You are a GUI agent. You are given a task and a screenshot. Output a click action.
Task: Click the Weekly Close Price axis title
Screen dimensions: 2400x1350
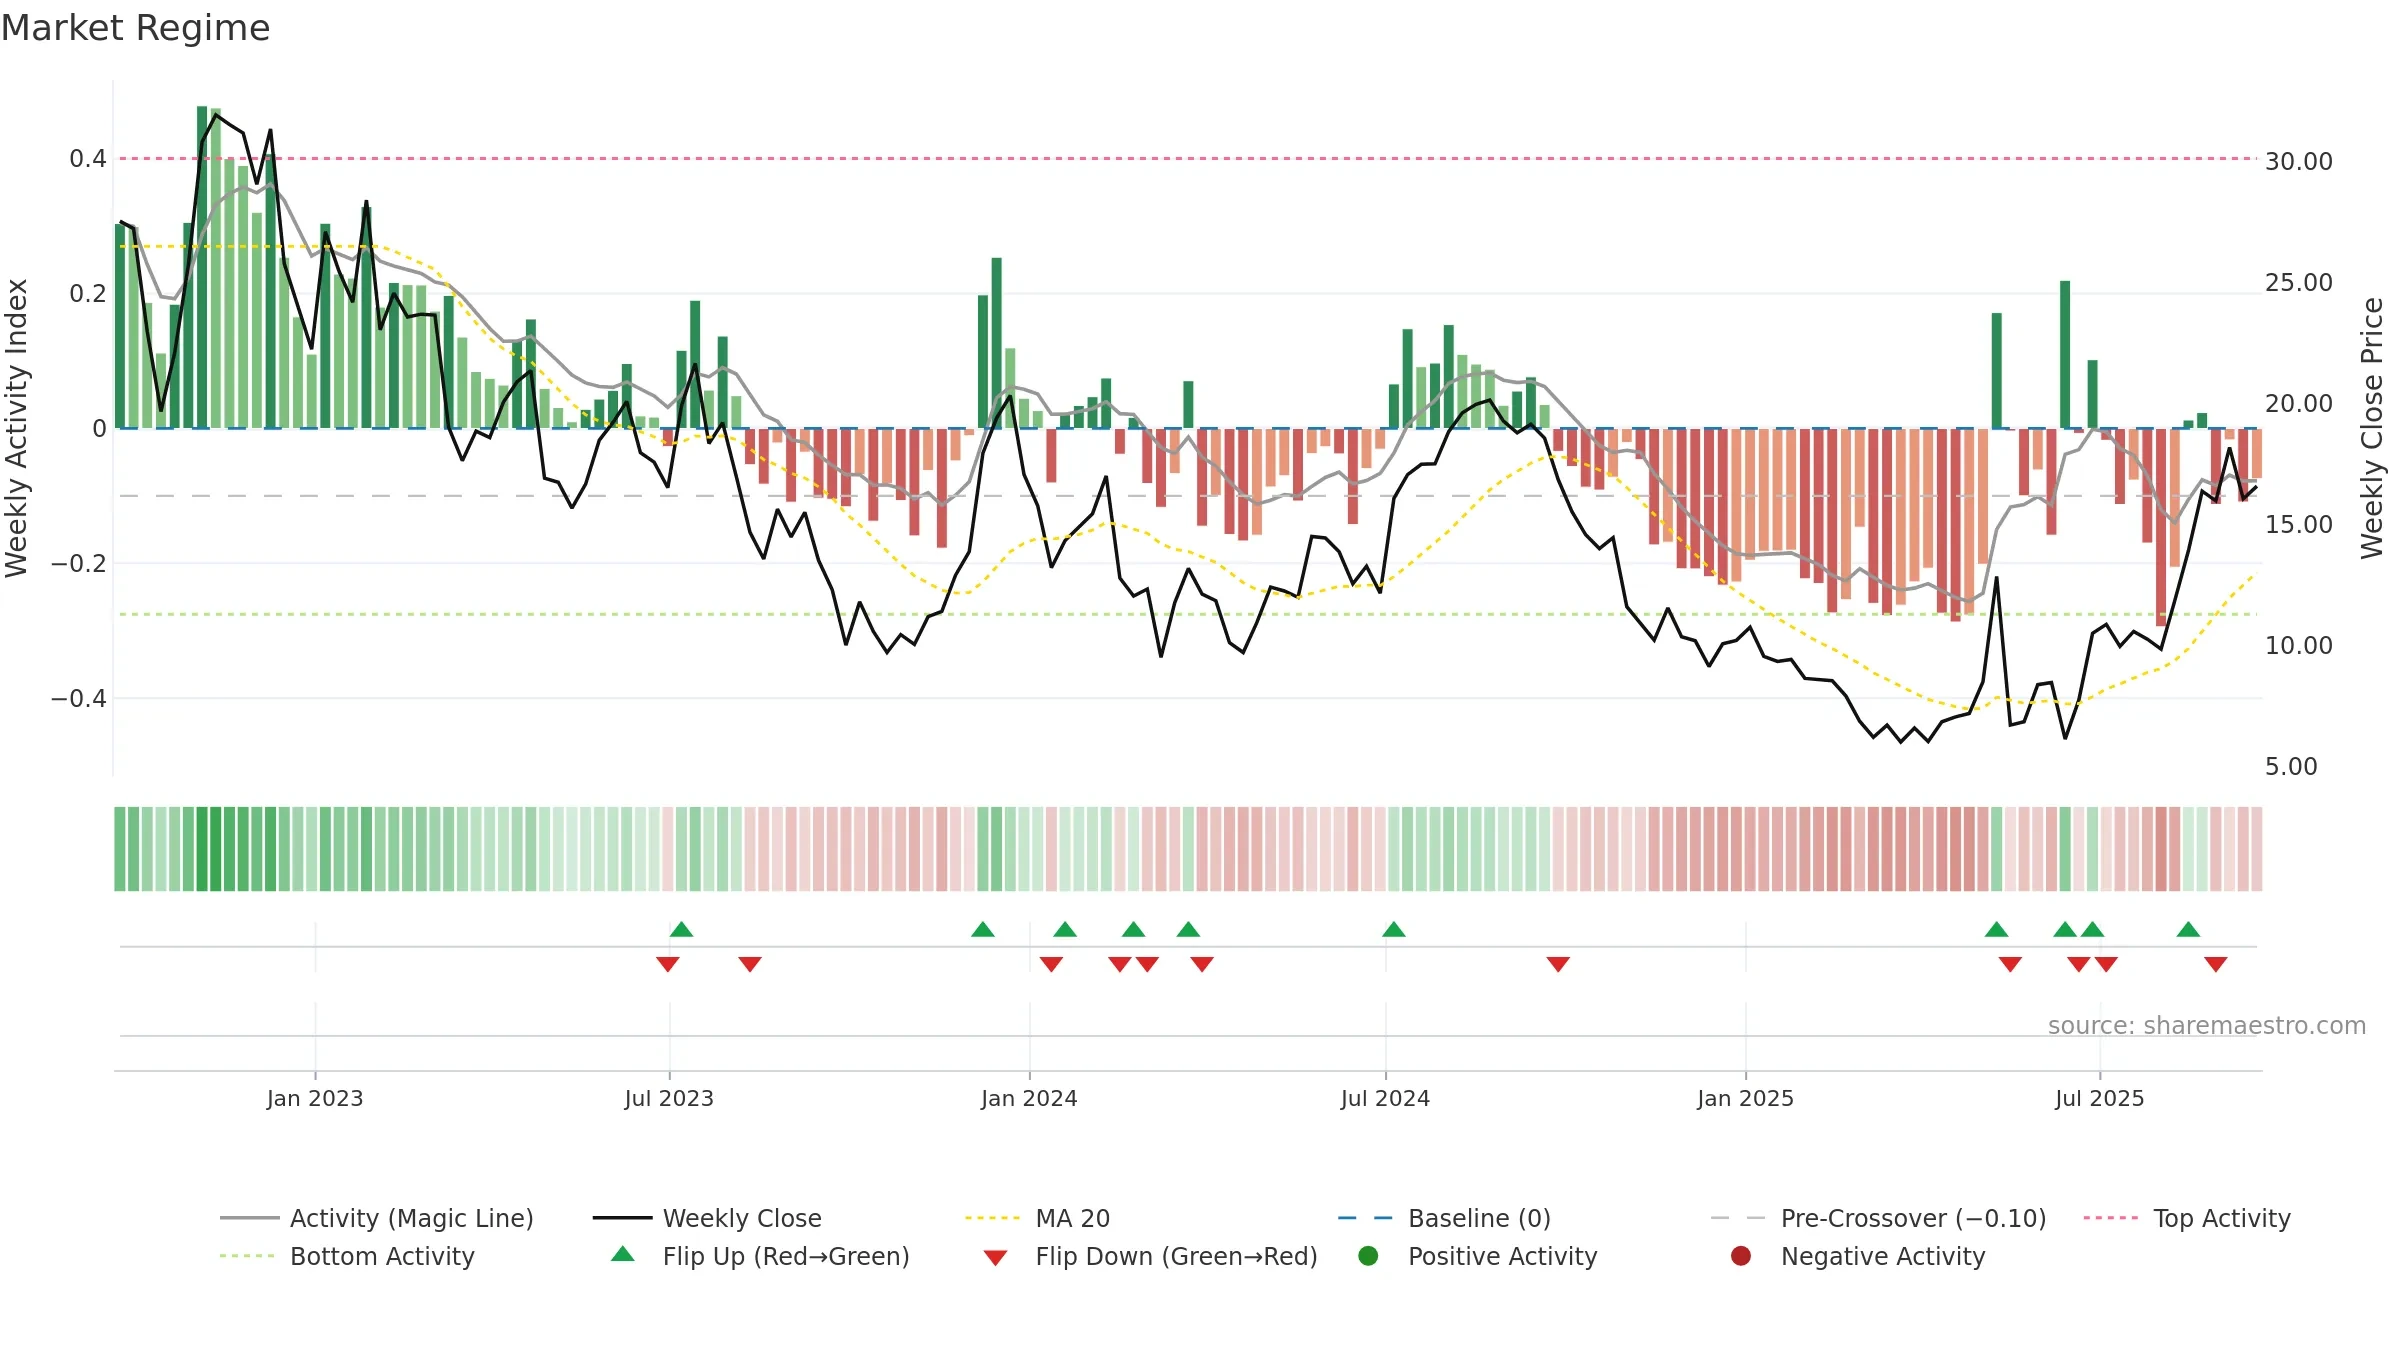point(2372,428)
